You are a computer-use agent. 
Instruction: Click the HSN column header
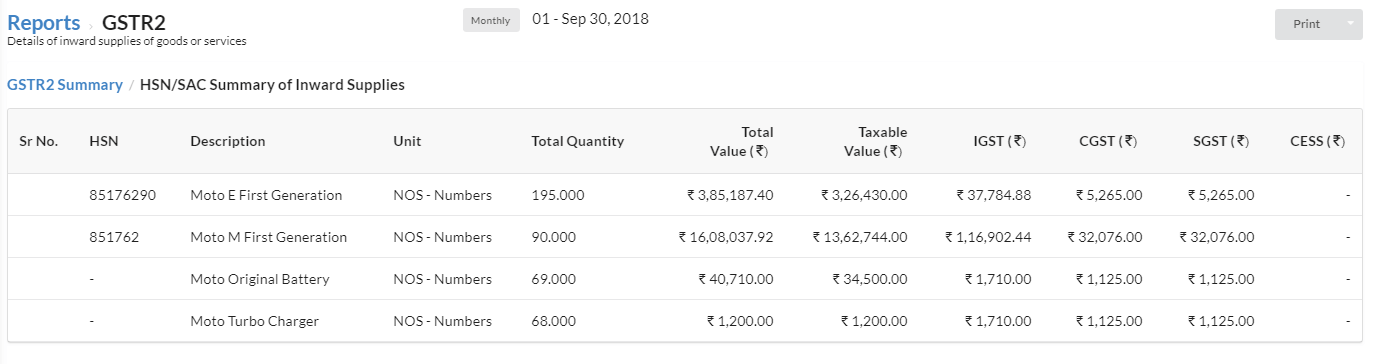104,141
